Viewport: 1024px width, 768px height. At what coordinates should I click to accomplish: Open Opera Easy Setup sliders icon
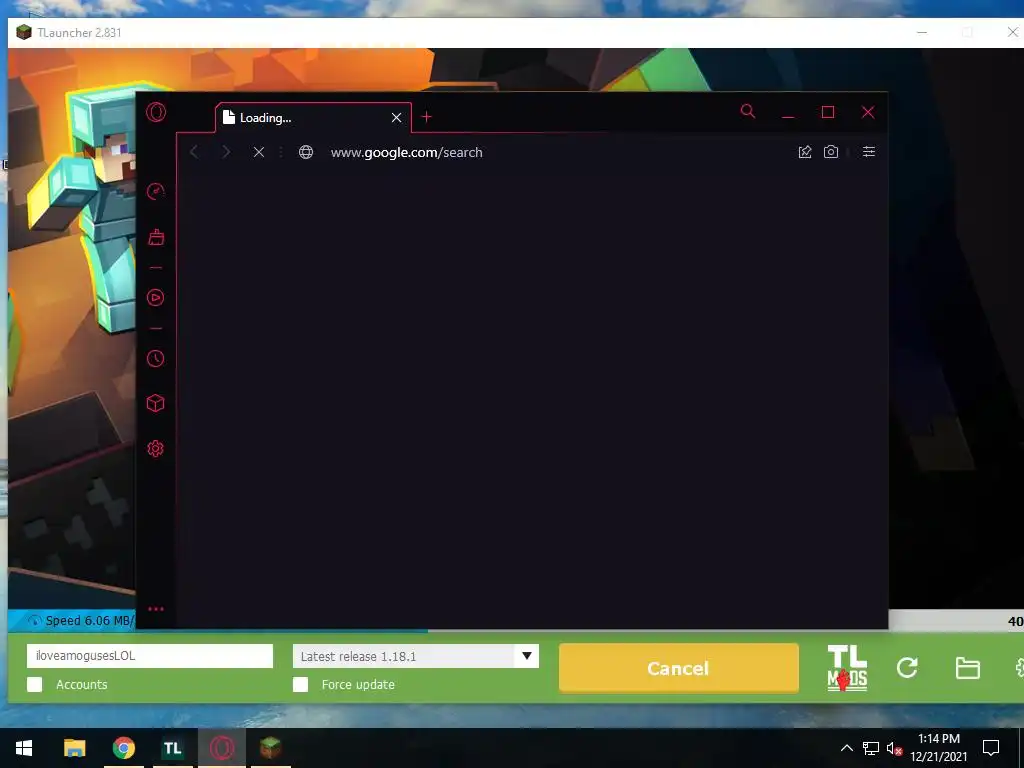869,152
